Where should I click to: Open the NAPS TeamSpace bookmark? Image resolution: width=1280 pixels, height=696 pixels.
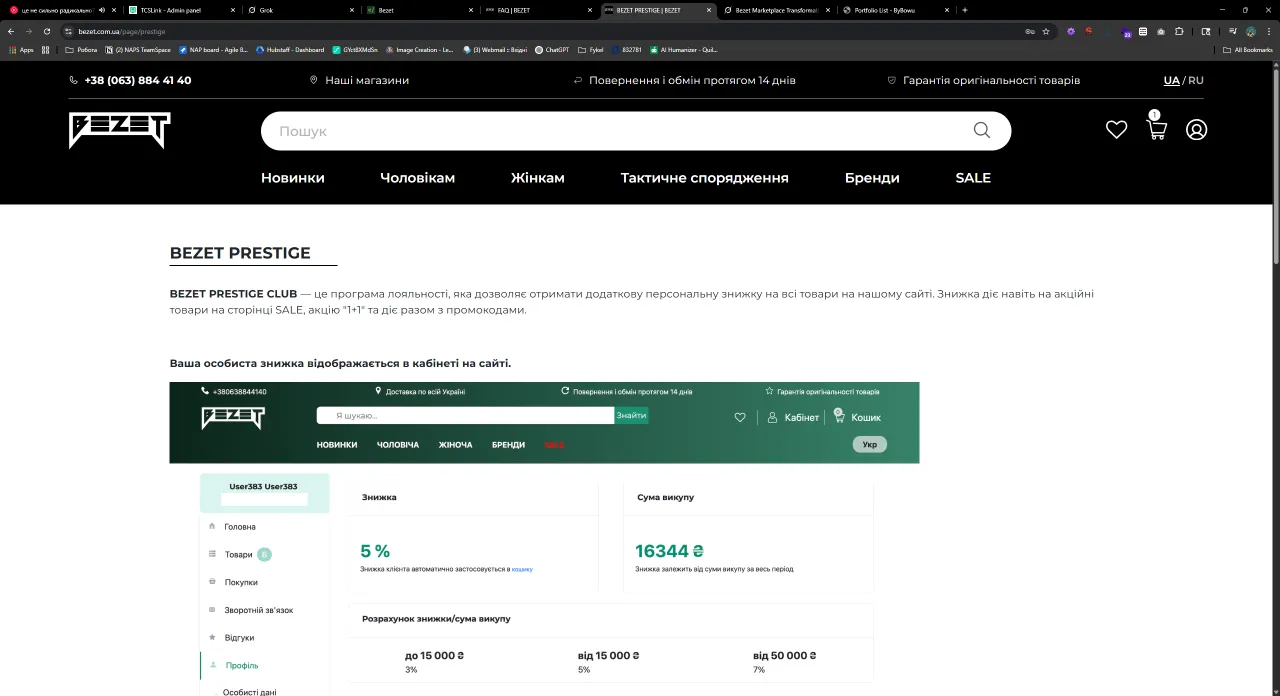coord(138,49)
